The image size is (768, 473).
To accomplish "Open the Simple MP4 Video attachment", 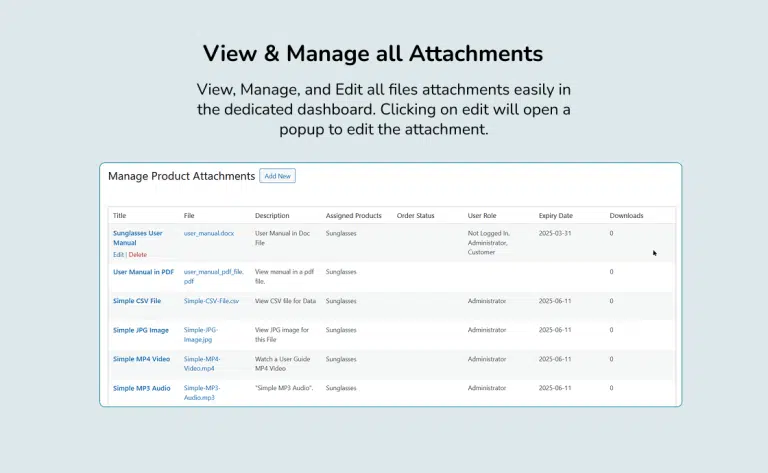I will click(141, 359).
